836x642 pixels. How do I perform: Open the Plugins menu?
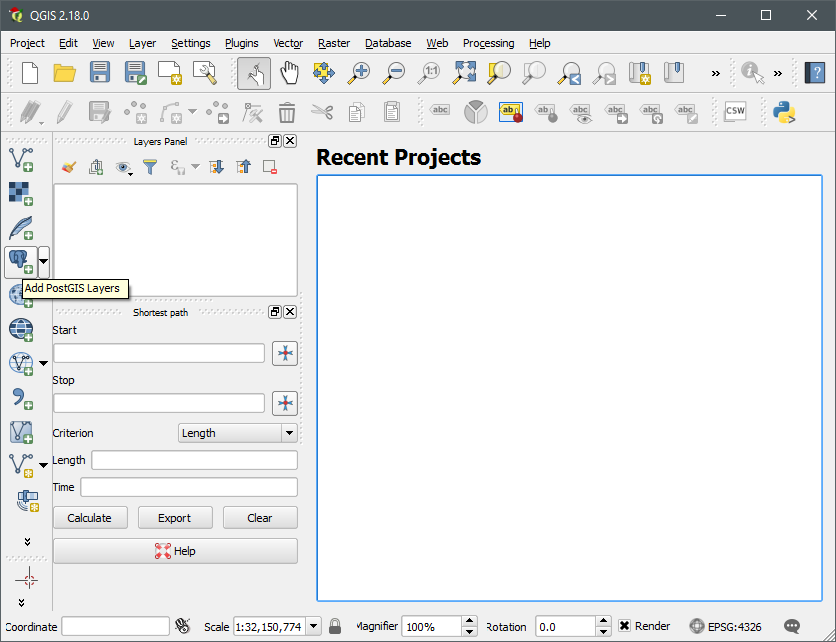tap(242, 43)
